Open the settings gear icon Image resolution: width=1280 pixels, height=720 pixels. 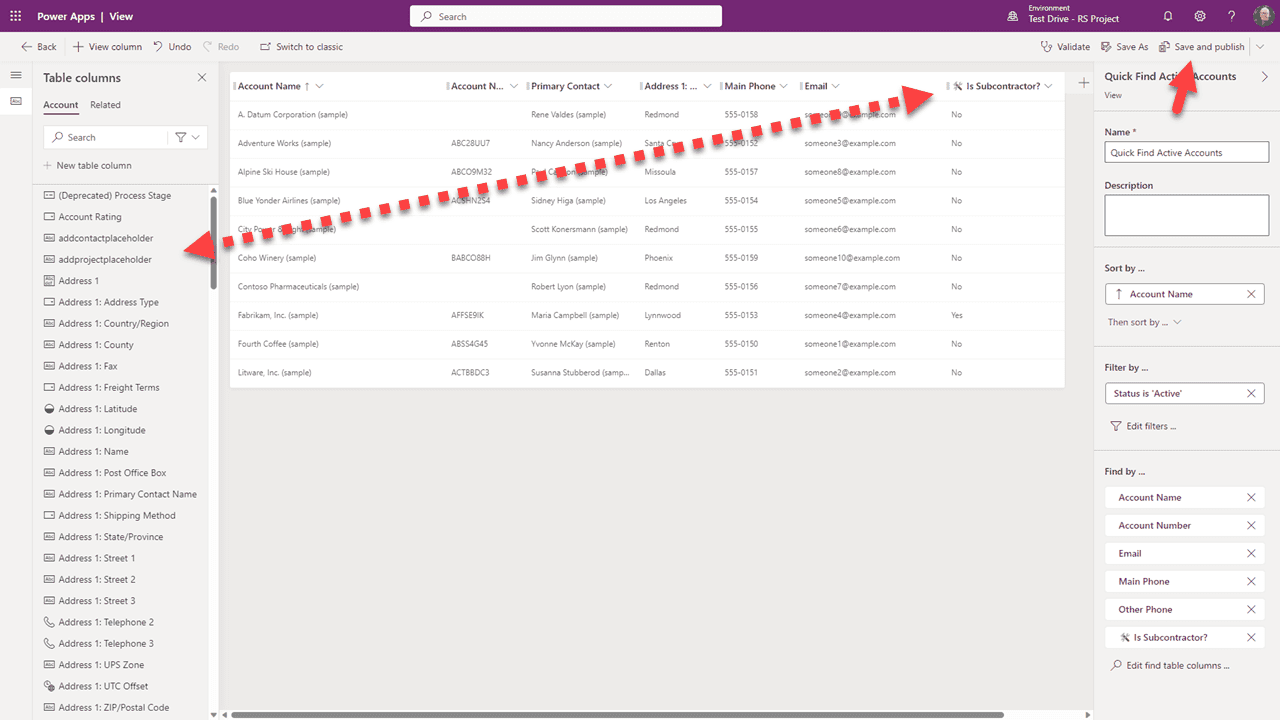[x=1199, y=16]
